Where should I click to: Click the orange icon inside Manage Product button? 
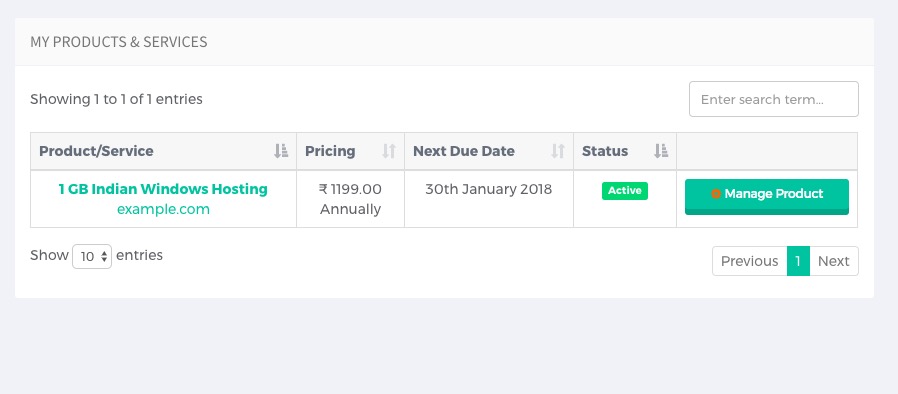pyautogui.click(x=716, y=194)
